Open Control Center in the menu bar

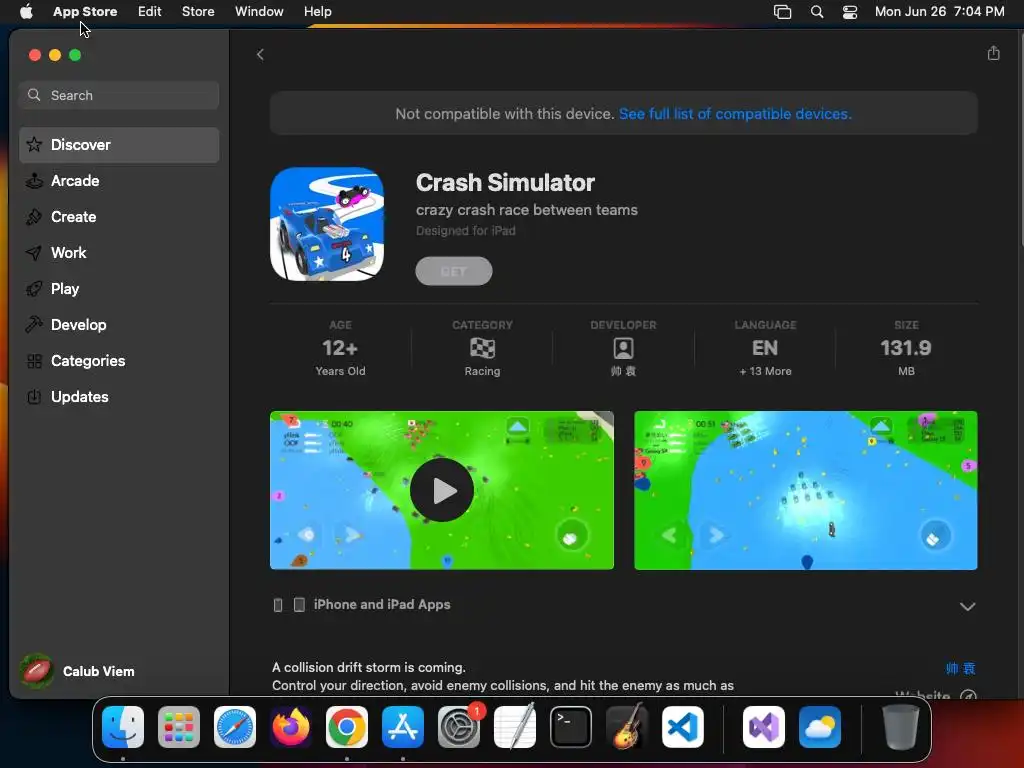850,12
